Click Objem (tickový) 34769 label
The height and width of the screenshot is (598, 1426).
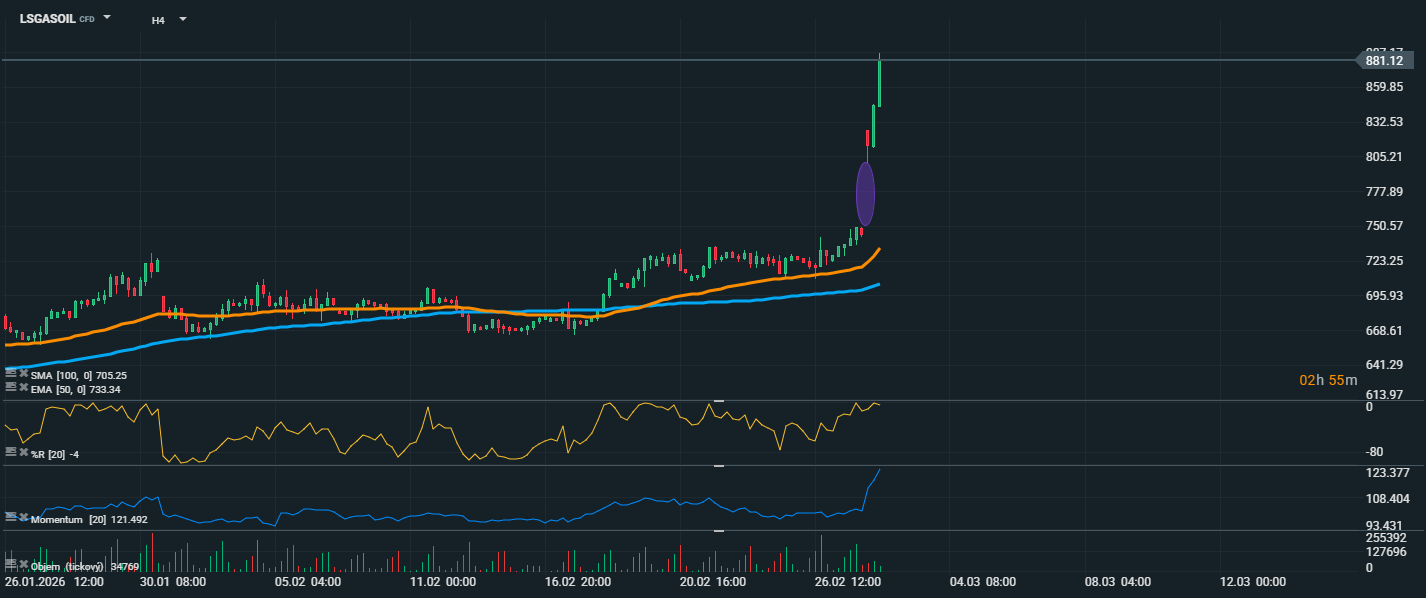tap(85, 567)
